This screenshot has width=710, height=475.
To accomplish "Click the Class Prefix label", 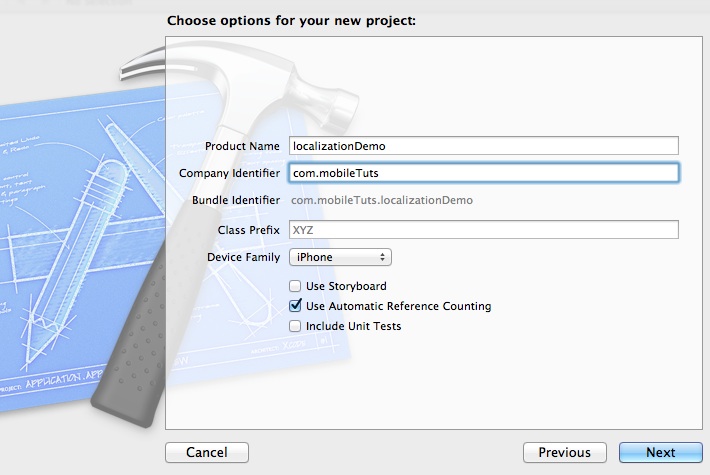I will tap(249, 230).
